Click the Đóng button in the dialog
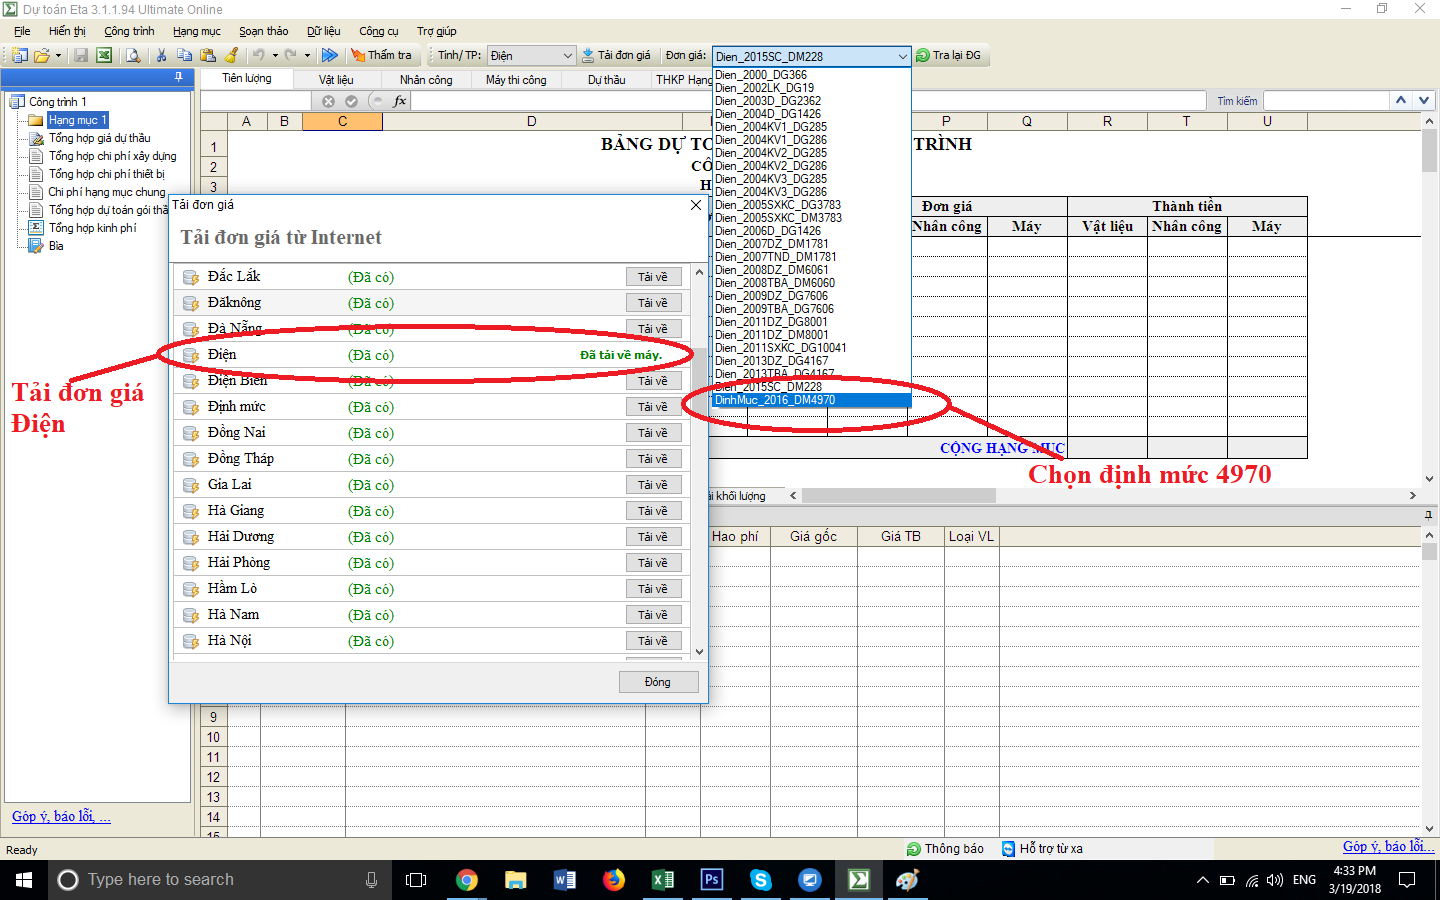The image size is (1440, 900). click(657, 682)
